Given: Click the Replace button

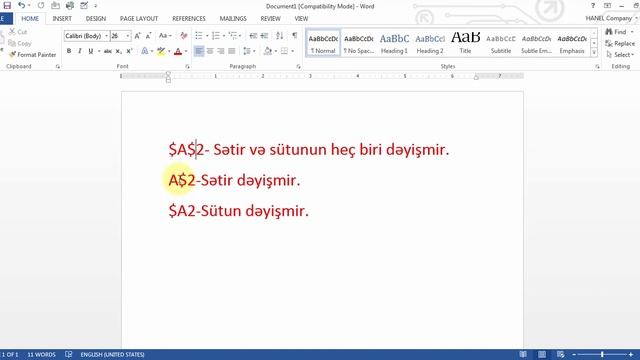Looking at the screenshot, I should [x=620, y=43].
